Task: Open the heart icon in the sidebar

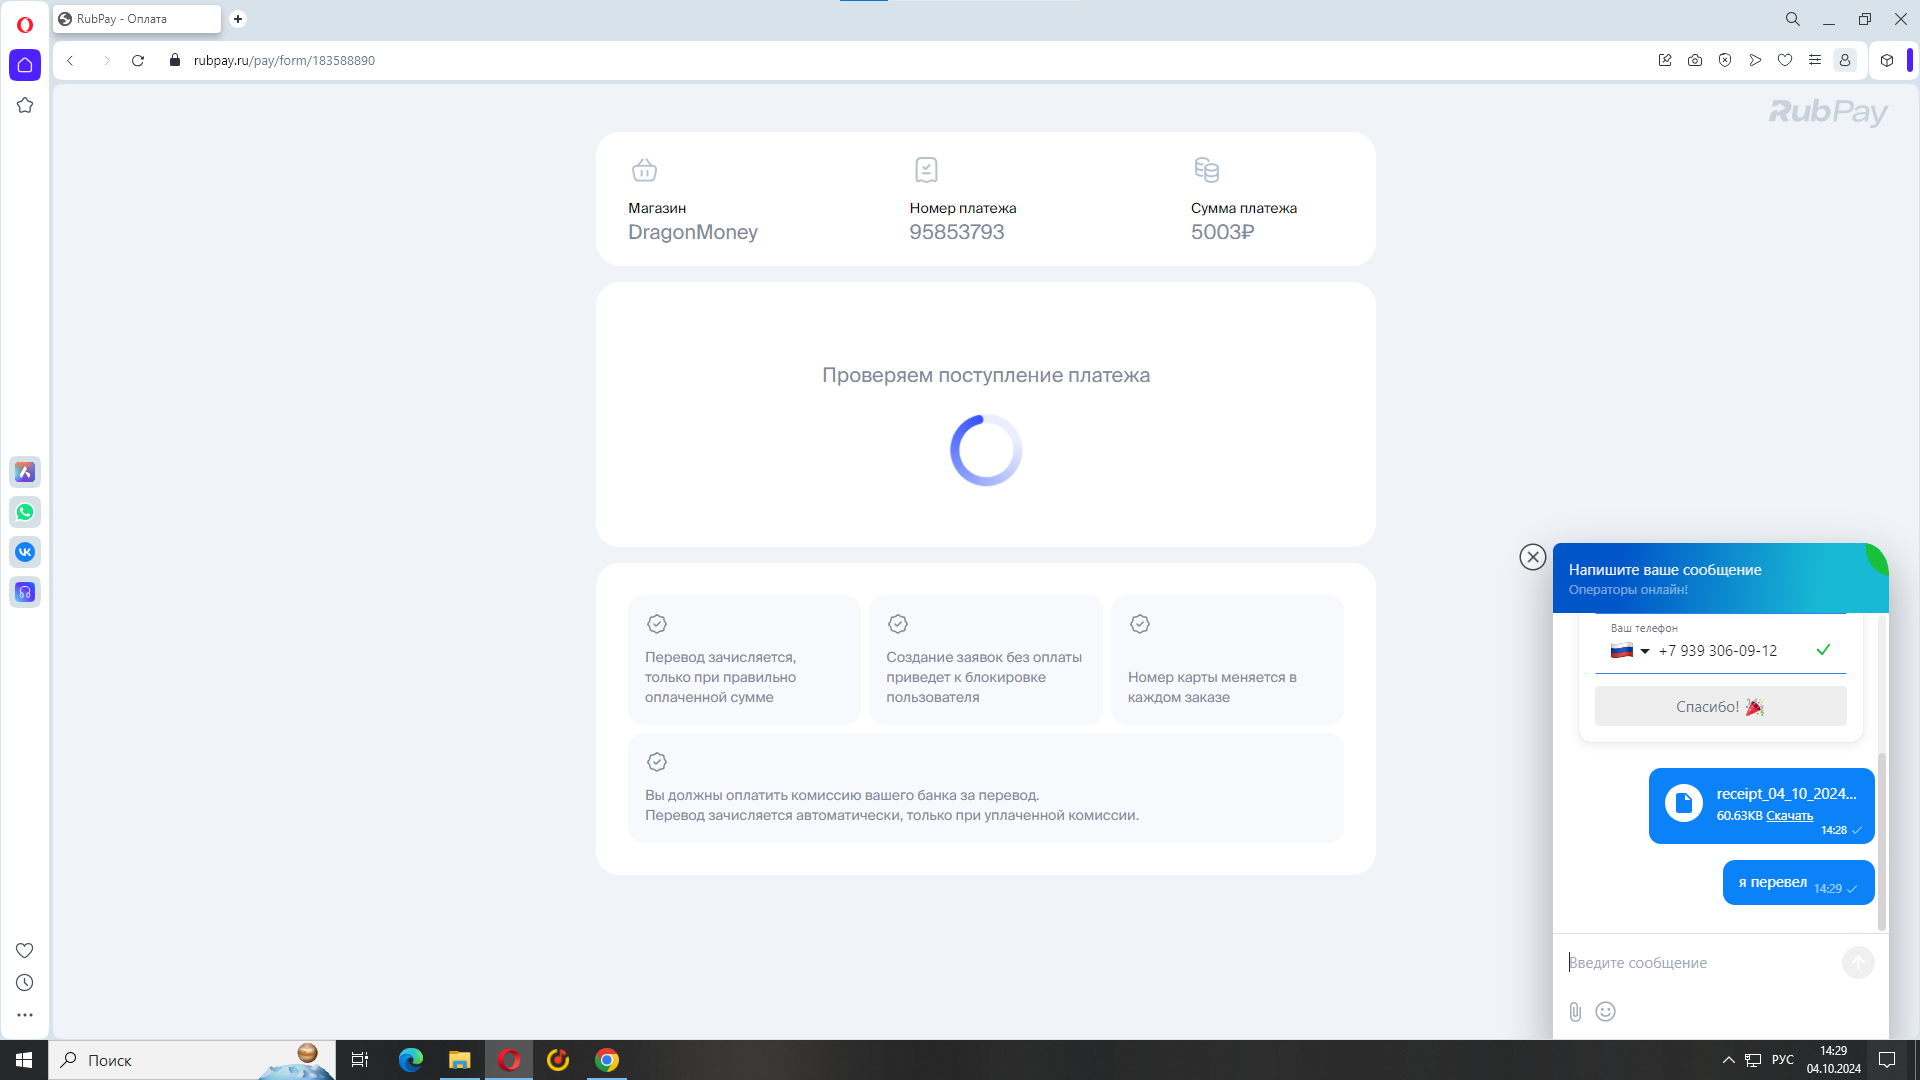Action: tap(25, 950)
